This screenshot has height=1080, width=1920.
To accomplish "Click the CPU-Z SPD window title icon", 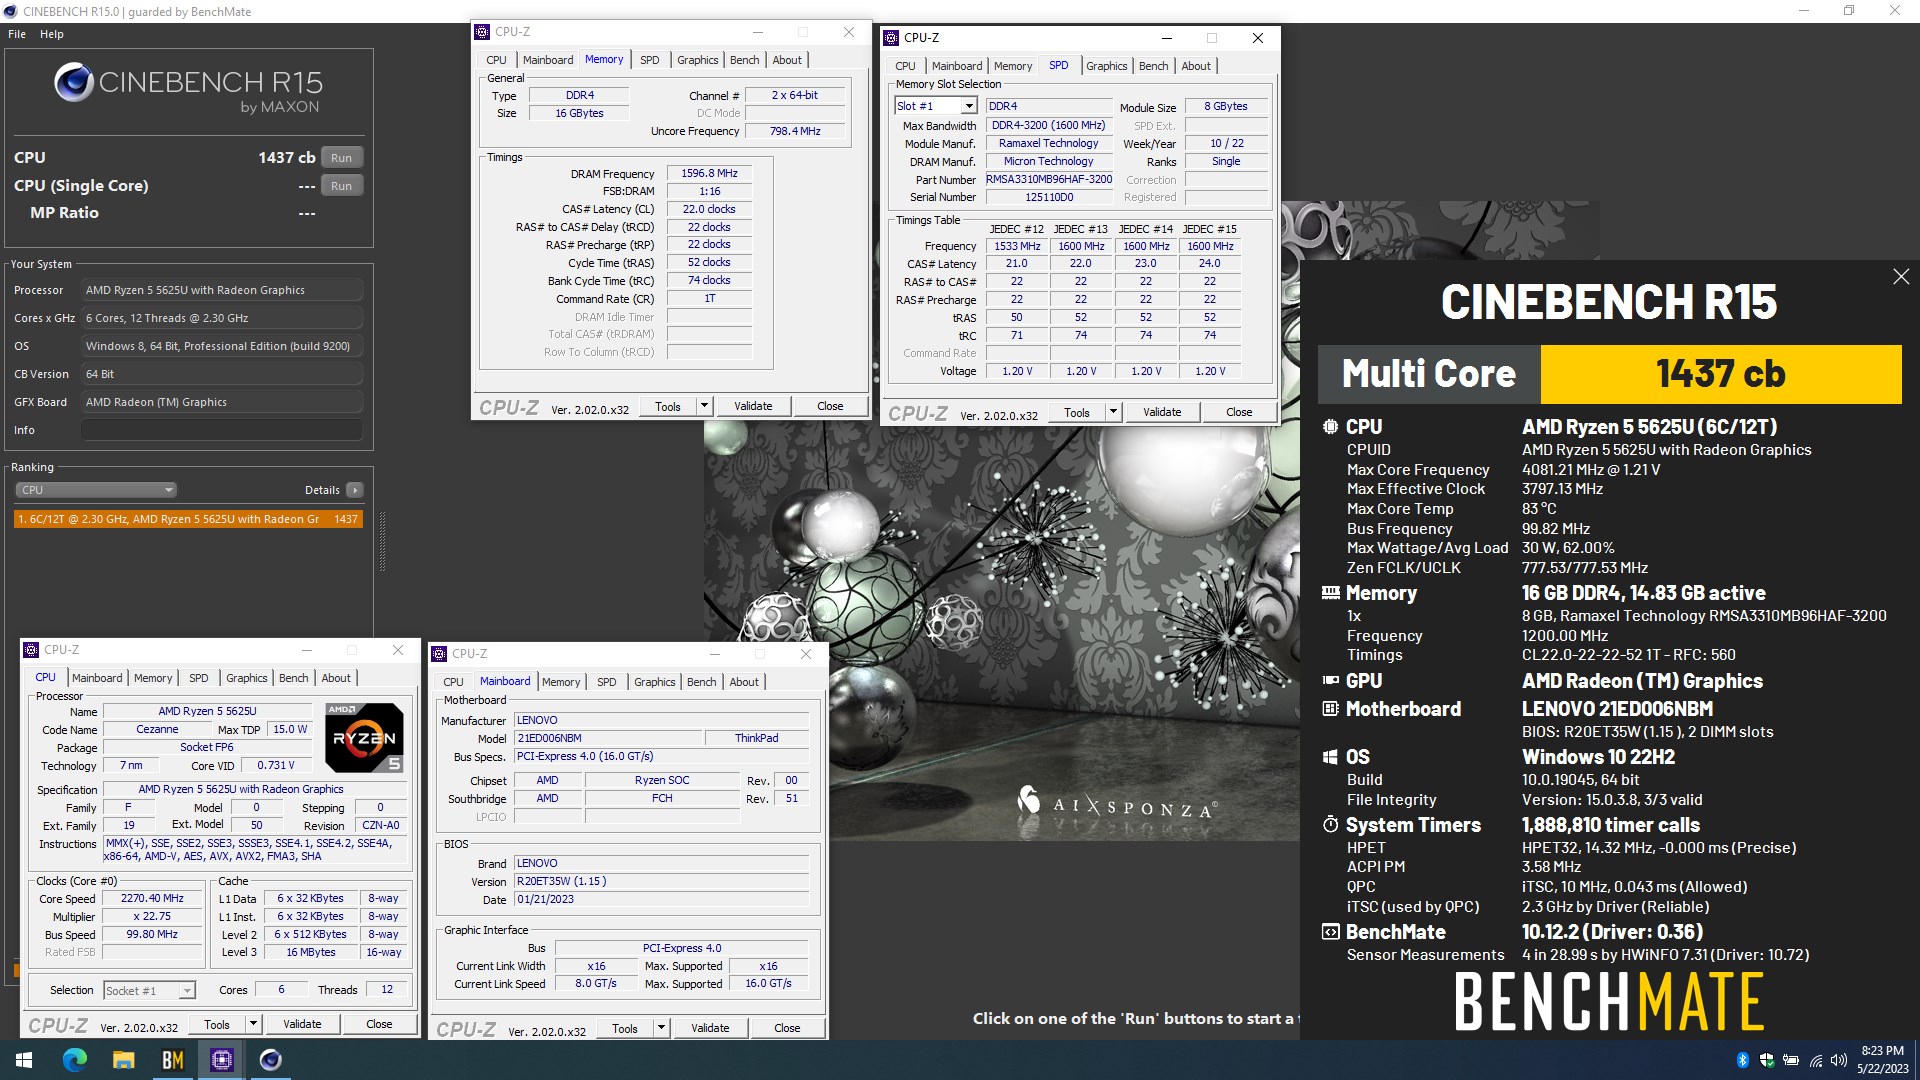I will coord(891,38).
